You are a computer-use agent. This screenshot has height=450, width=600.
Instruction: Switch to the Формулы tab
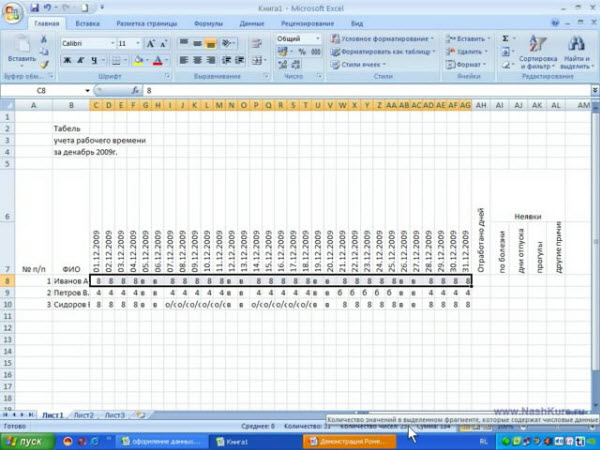pos(208,23)
